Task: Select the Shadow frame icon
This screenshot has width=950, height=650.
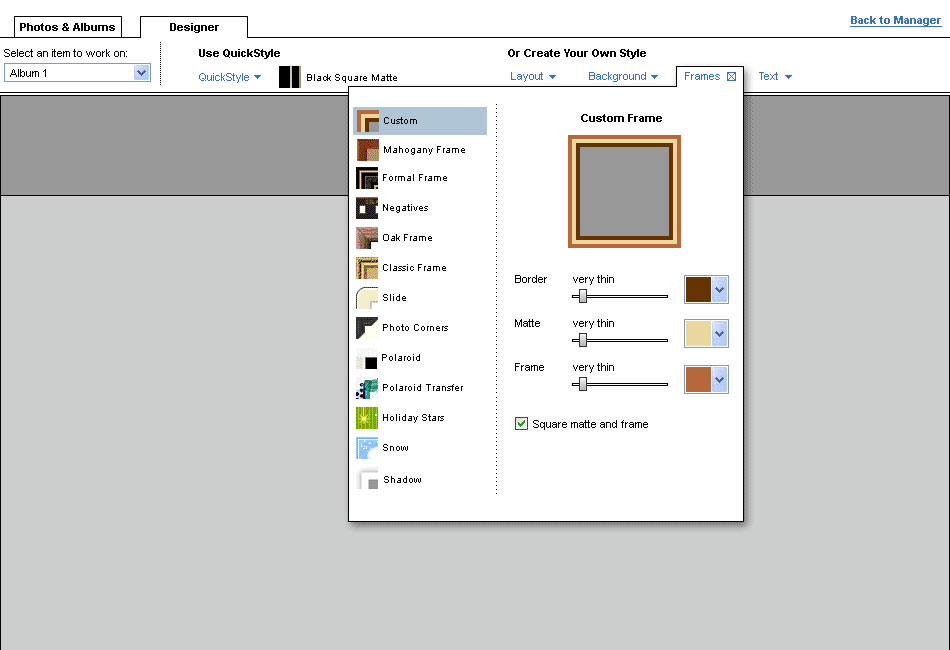Action: click(x=367, y=479)
